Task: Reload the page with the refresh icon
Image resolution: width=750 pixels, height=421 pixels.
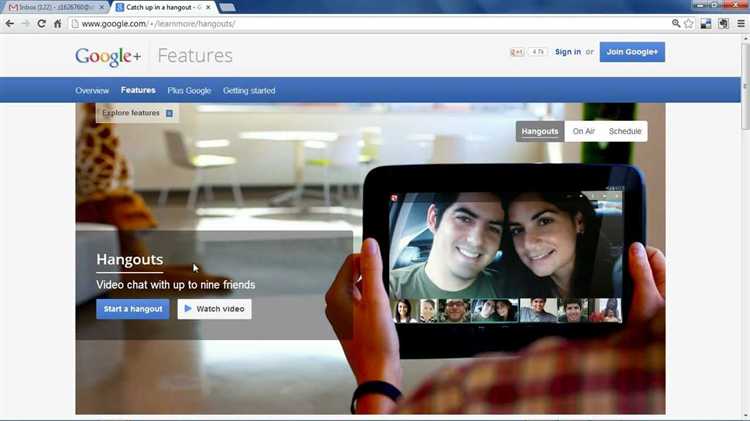Action: tap(42, 23)
